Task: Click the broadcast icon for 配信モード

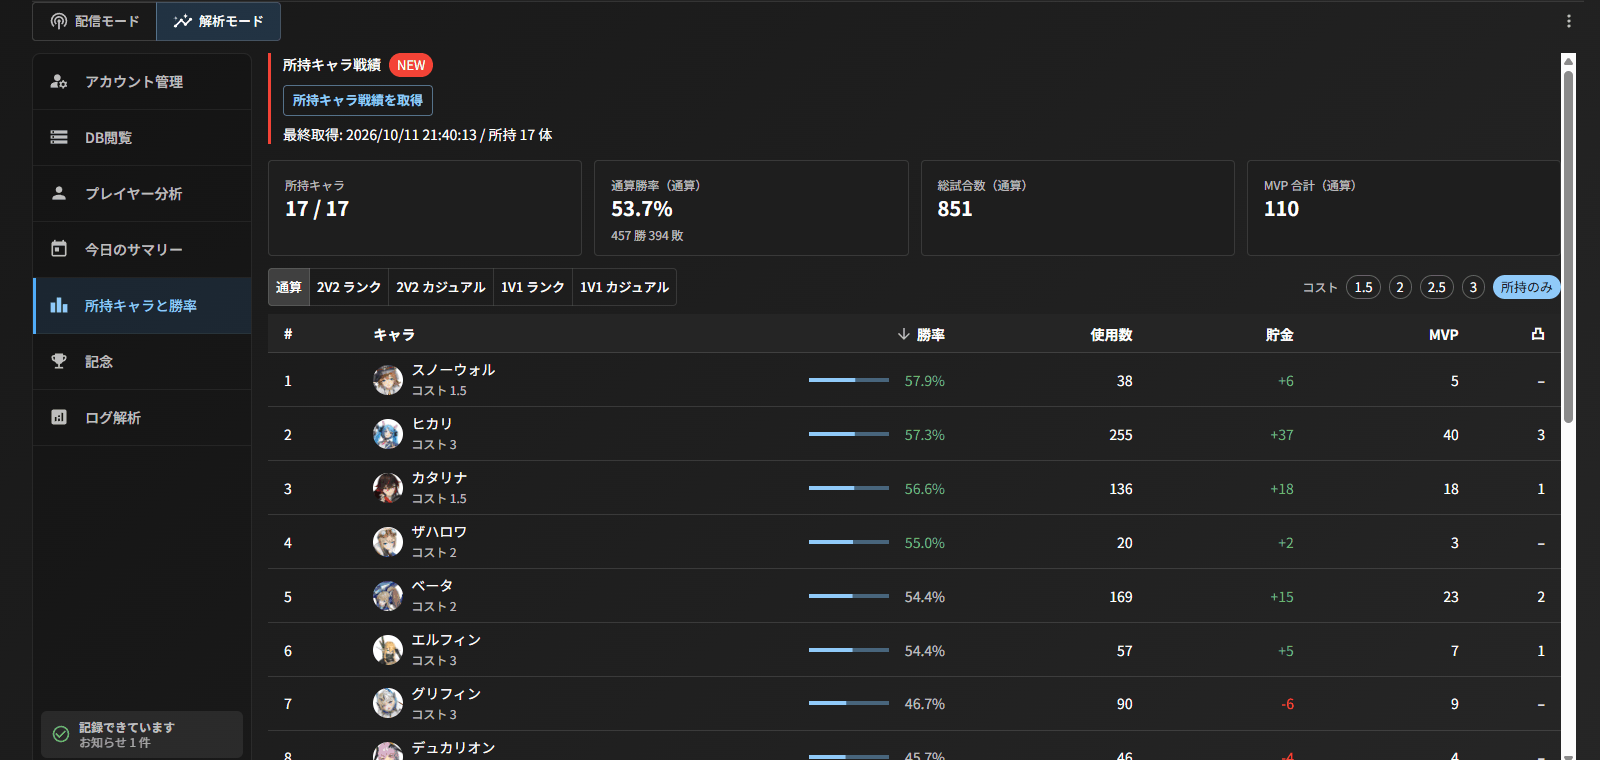Action: pyautogui.click(x=59, y=21)
